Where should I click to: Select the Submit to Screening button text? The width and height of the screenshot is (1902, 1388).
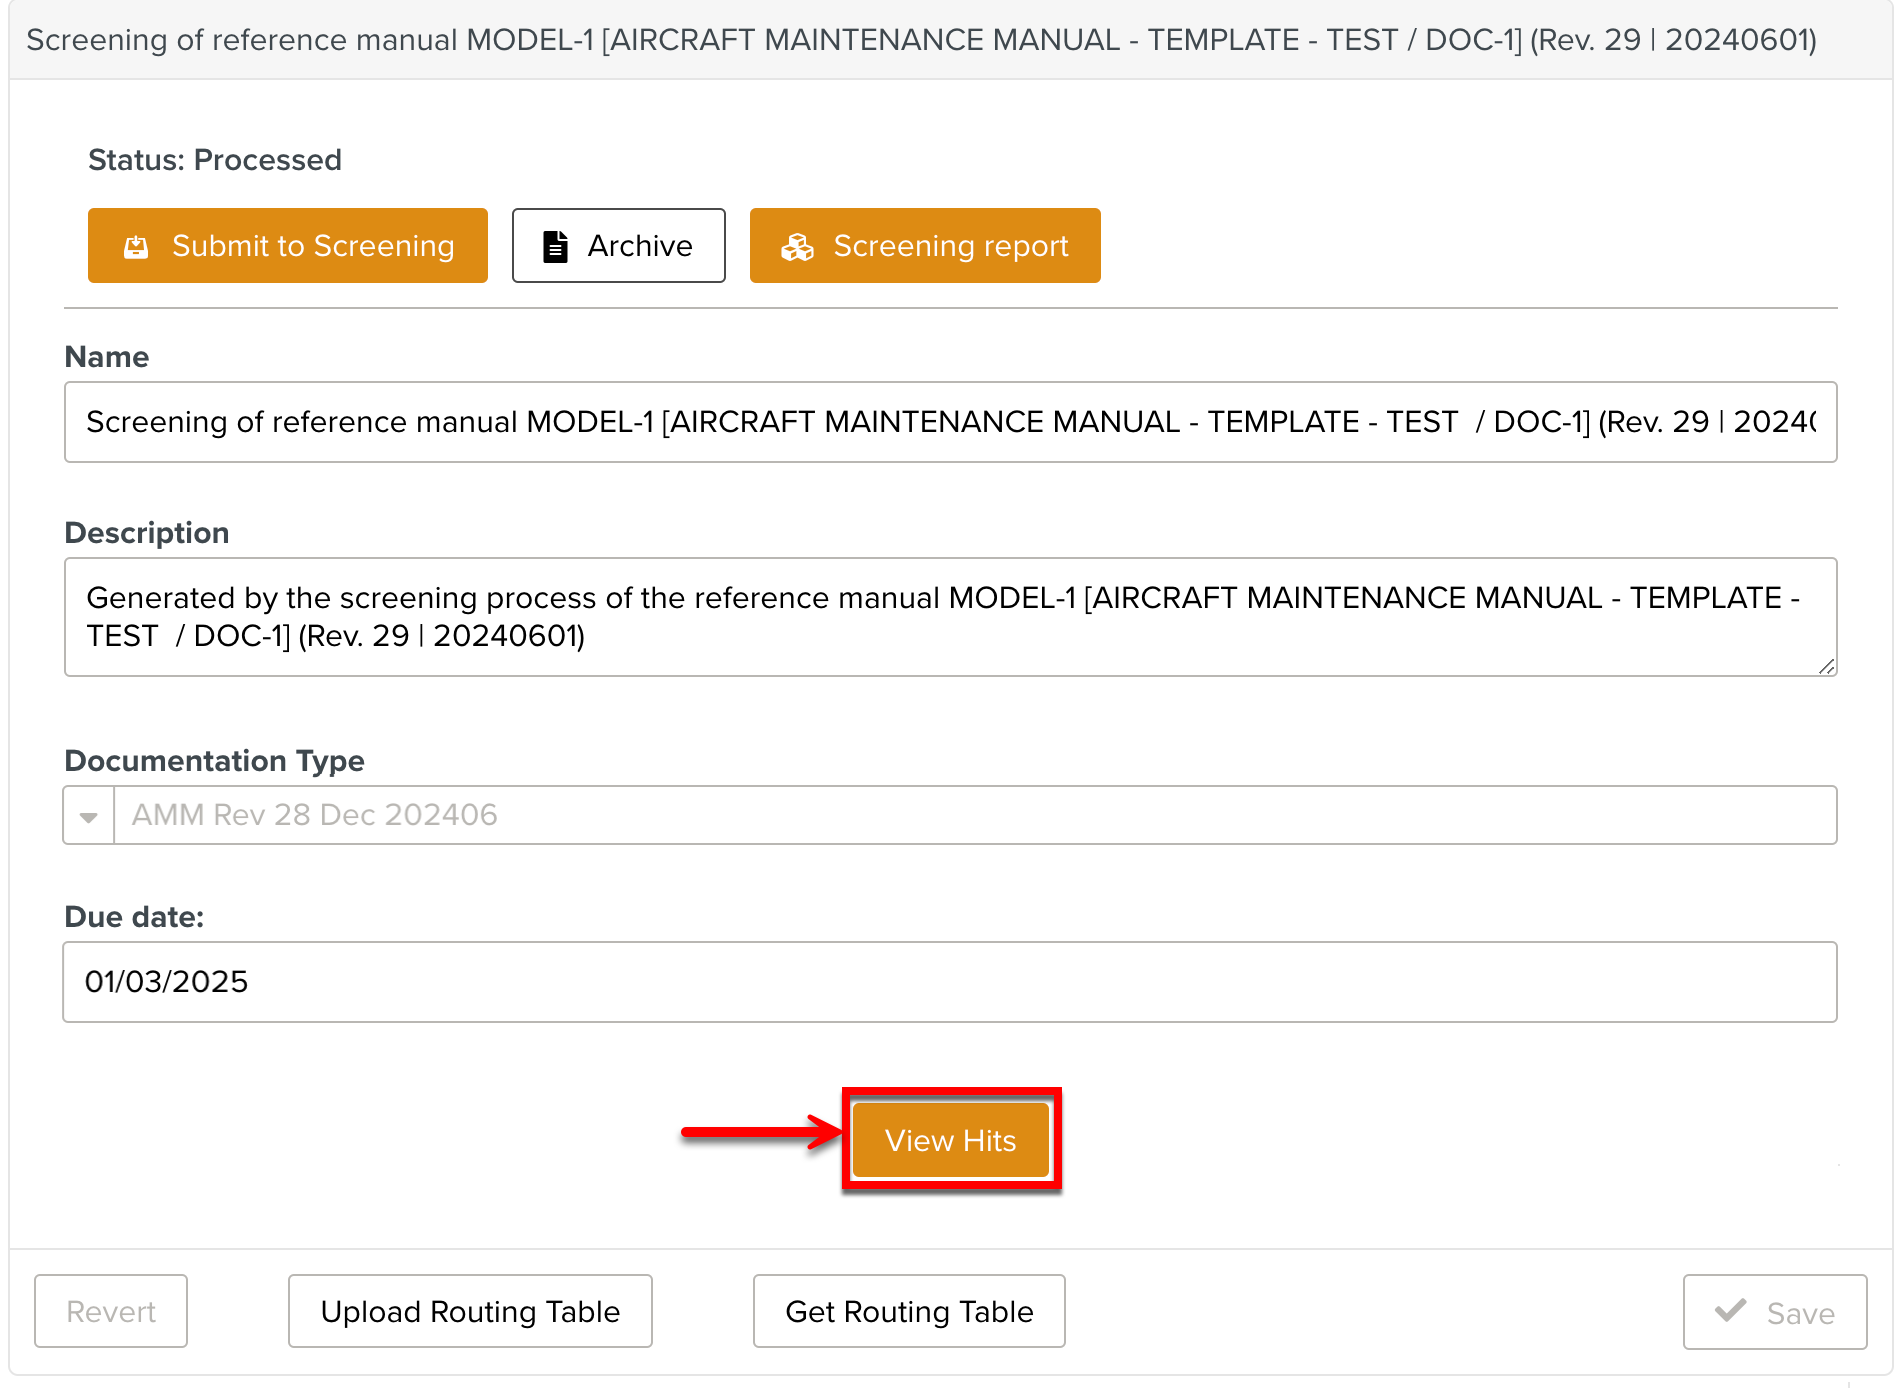pos(313,246)
